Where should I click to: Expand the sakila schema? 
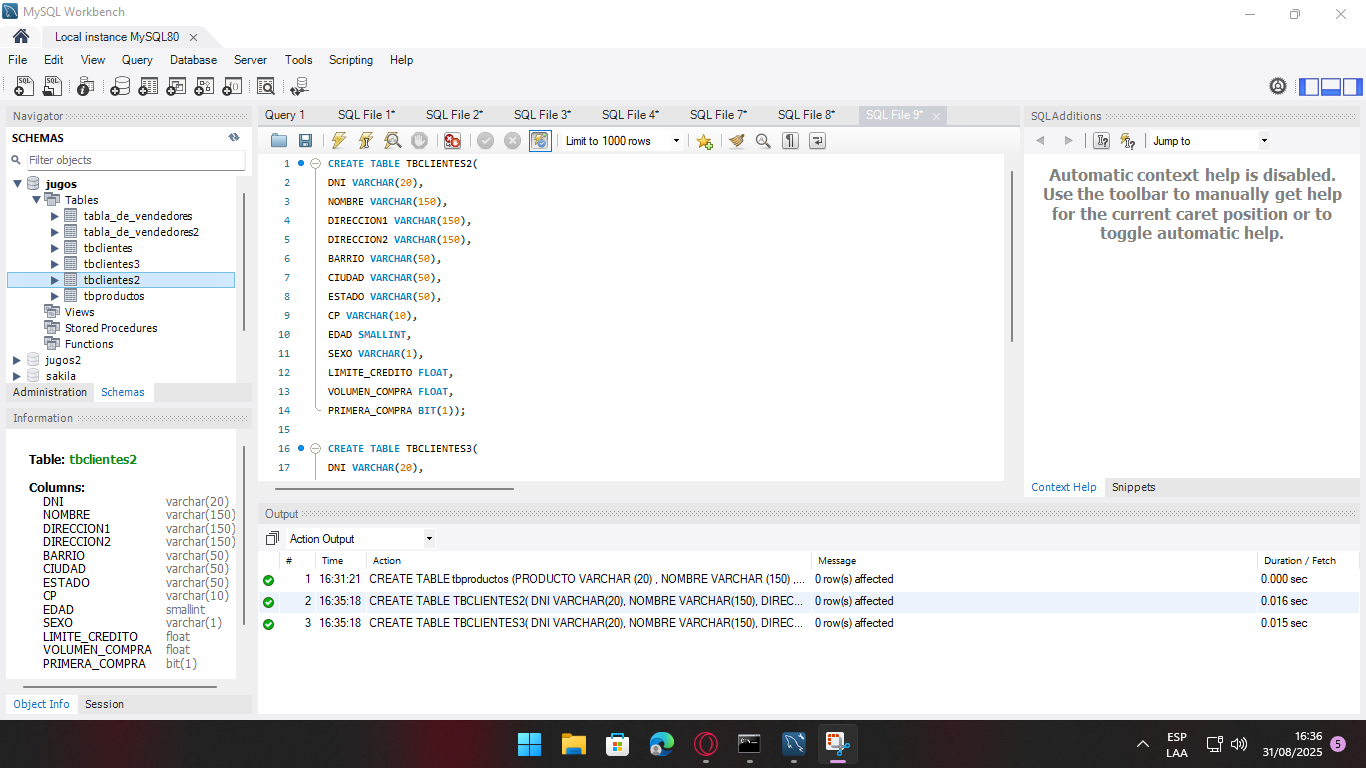pyautogui.click(x=17, y=376)
